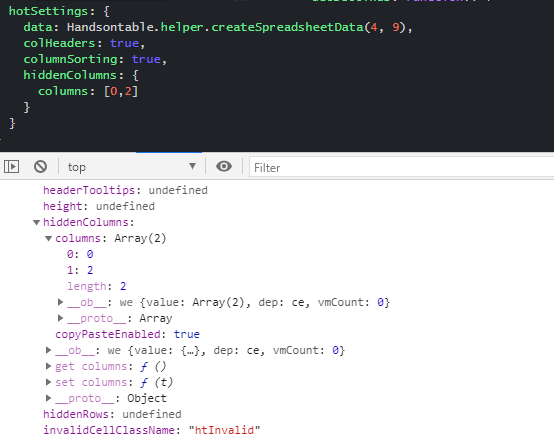The width and height of the screenshot is (554, 437).
Task: Click the columnSorting: true code line
Action: (x=95, y=59)
